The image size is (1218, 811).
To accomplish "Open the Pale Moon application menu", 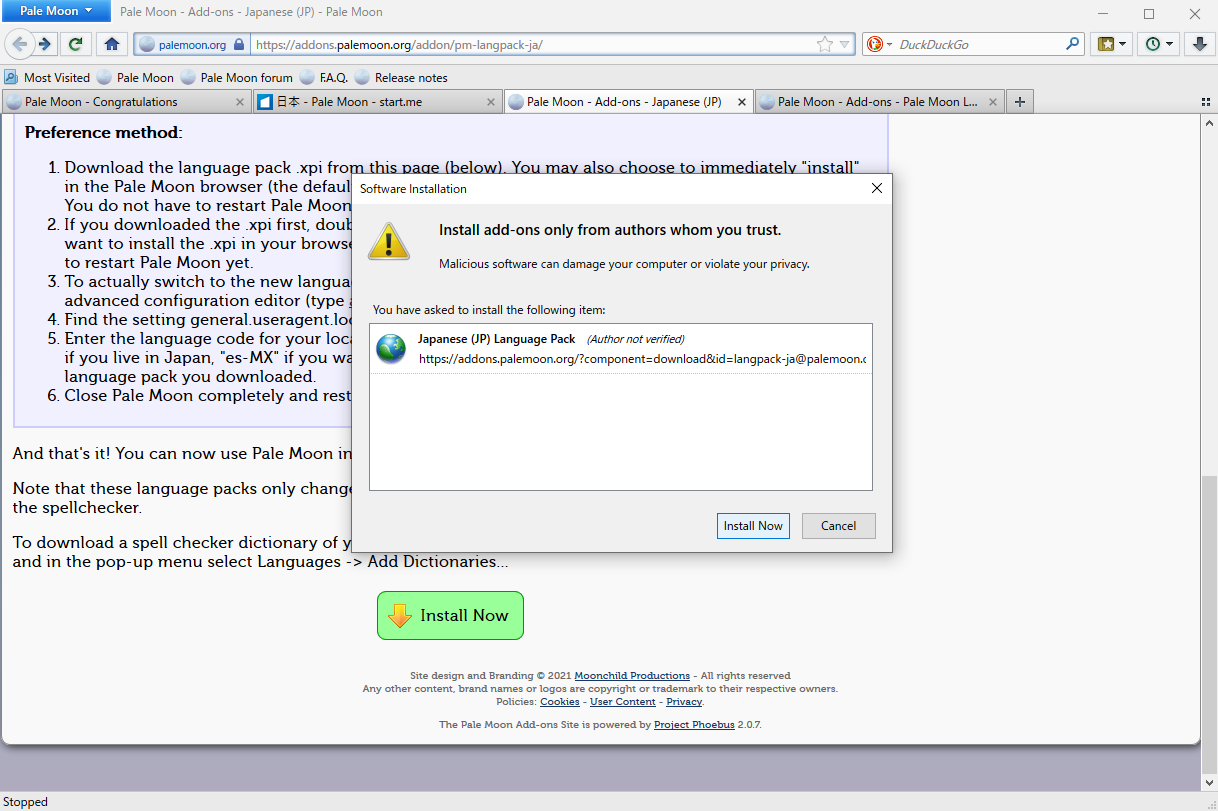I will point(56,11).
